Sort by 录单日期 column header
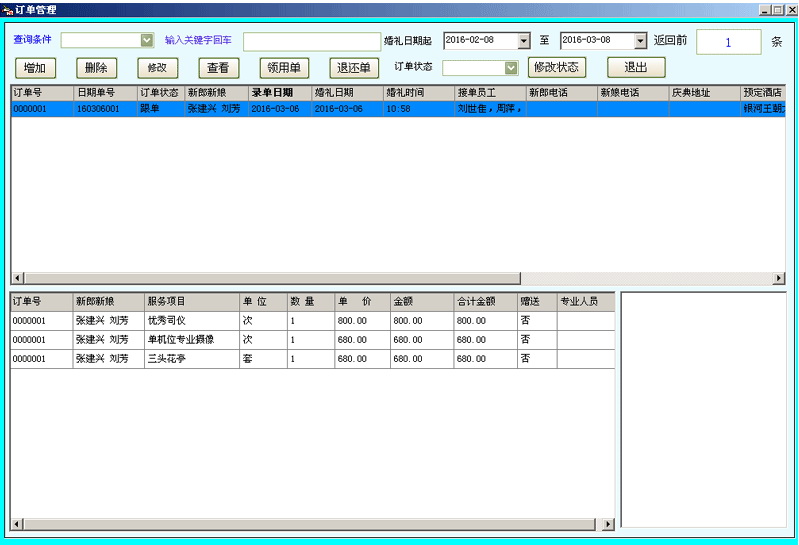This screenshot has height=545, width=799. click(x=280, y=93)
